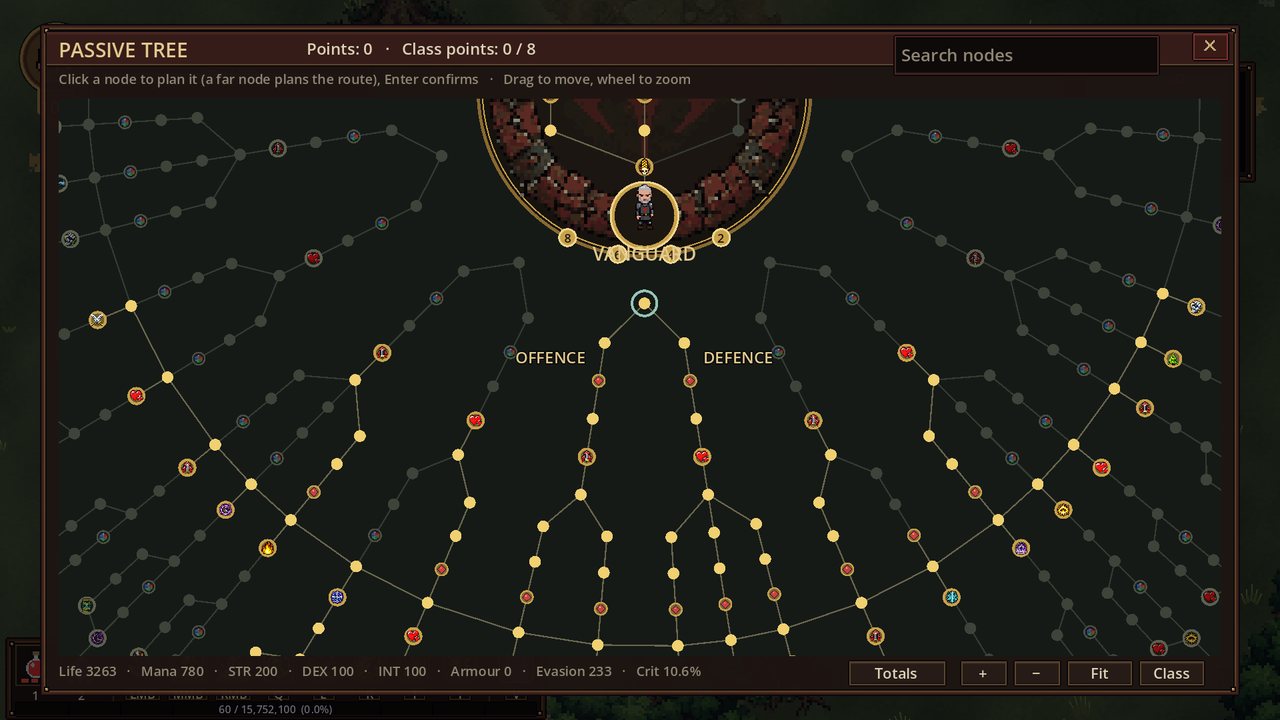Click the 'STR 200' stat
The image size is (1280, 720).
pos(253,671)
